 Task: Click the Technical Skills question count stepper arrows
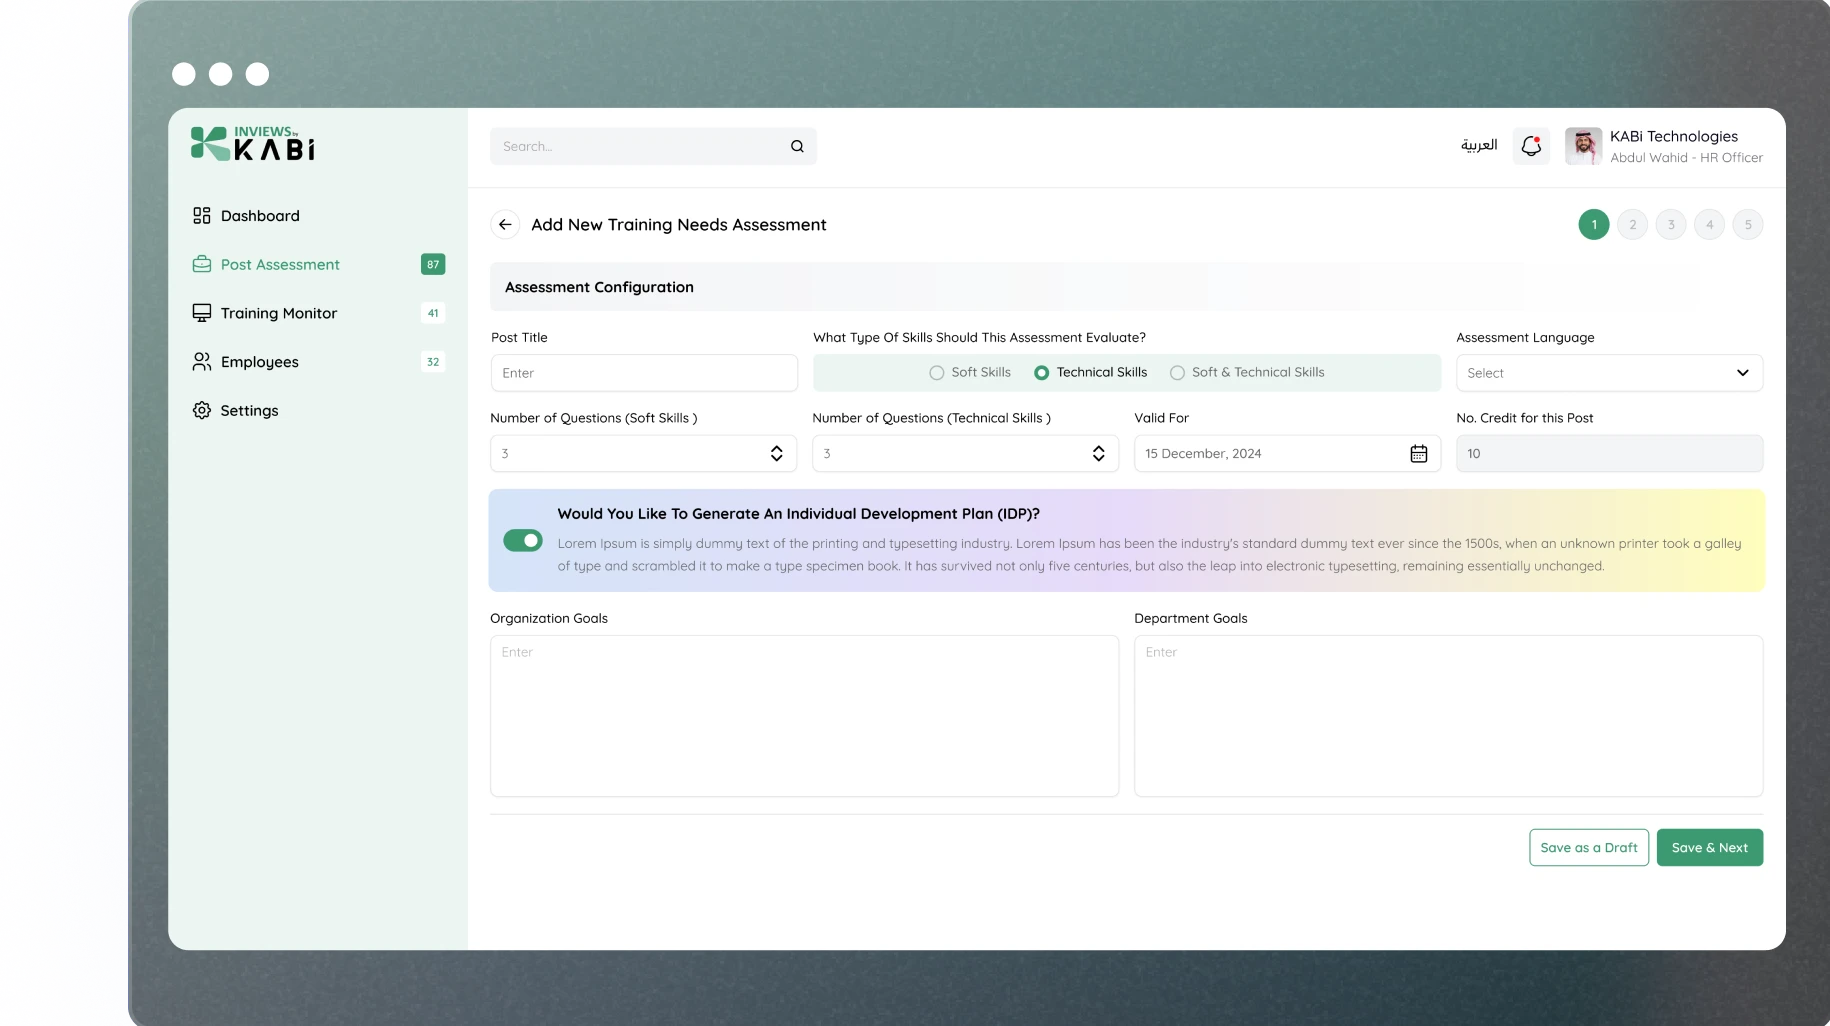click(x=1098, y=454)
